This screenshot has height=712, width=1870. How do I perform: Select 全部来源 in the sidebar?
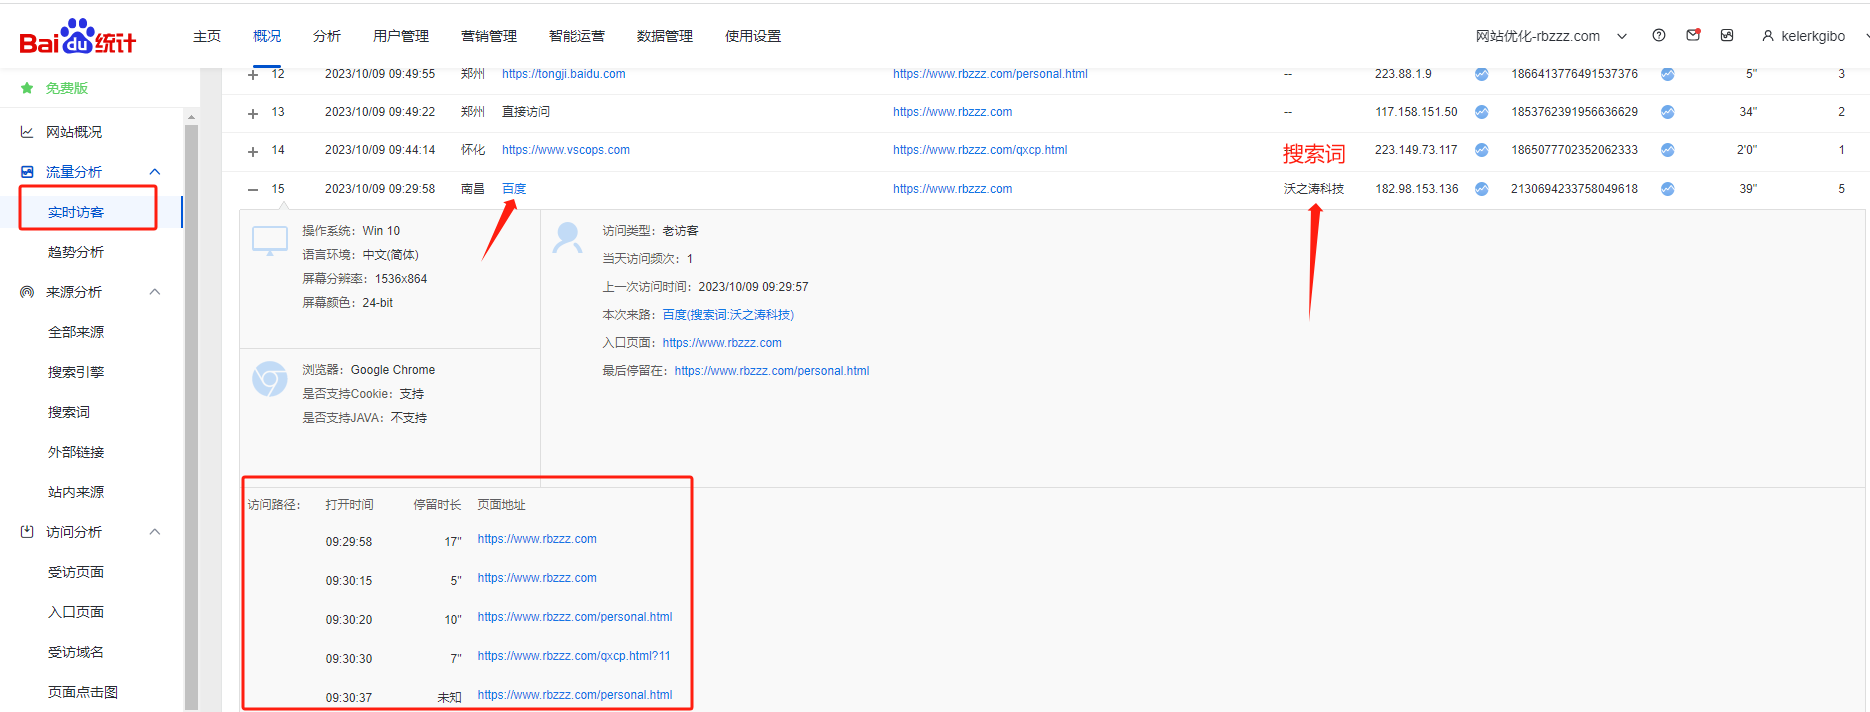[x=76, y=332]
